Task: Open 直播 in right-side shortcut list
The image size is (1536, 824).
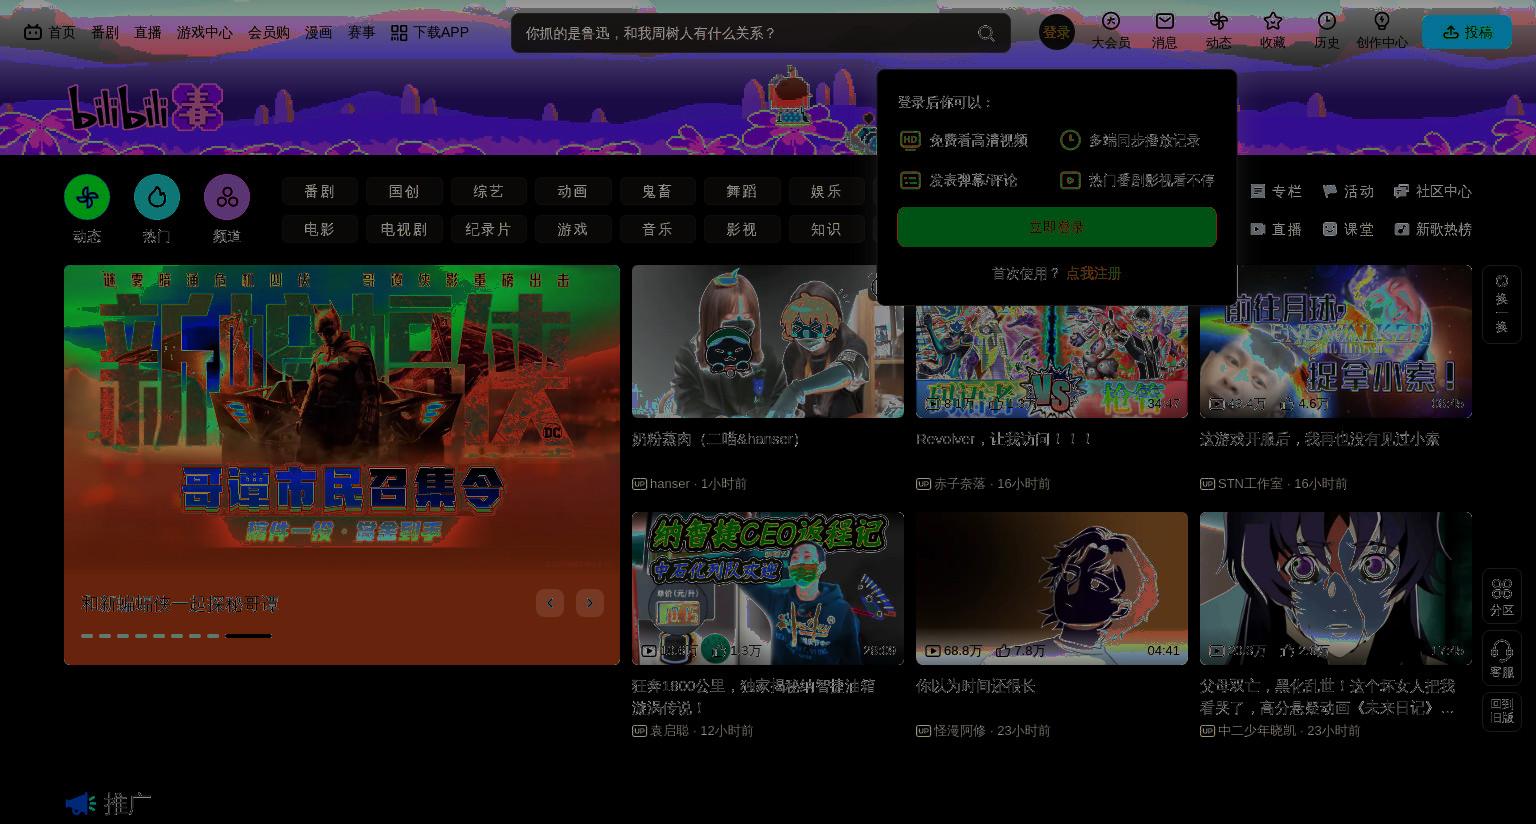Action: (x=1276, y=229)
